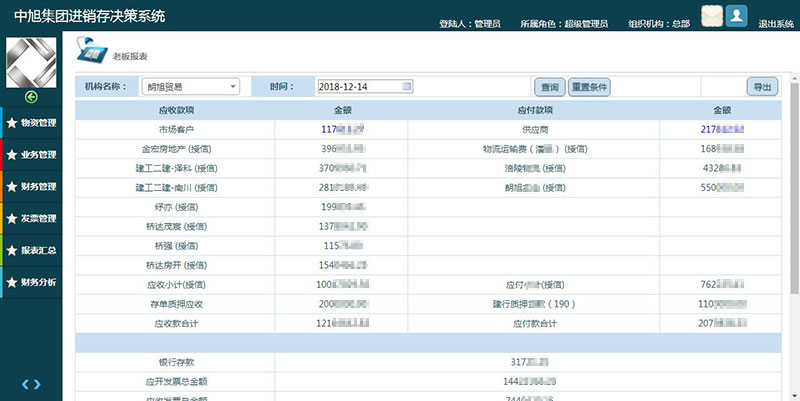
Task: Open the mail envelope icon in header
Action: point(712,16)
